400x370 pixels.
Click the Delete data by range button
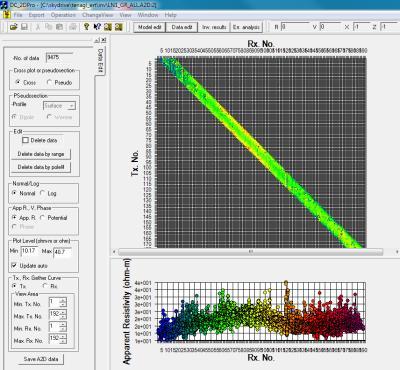point(41,154)
